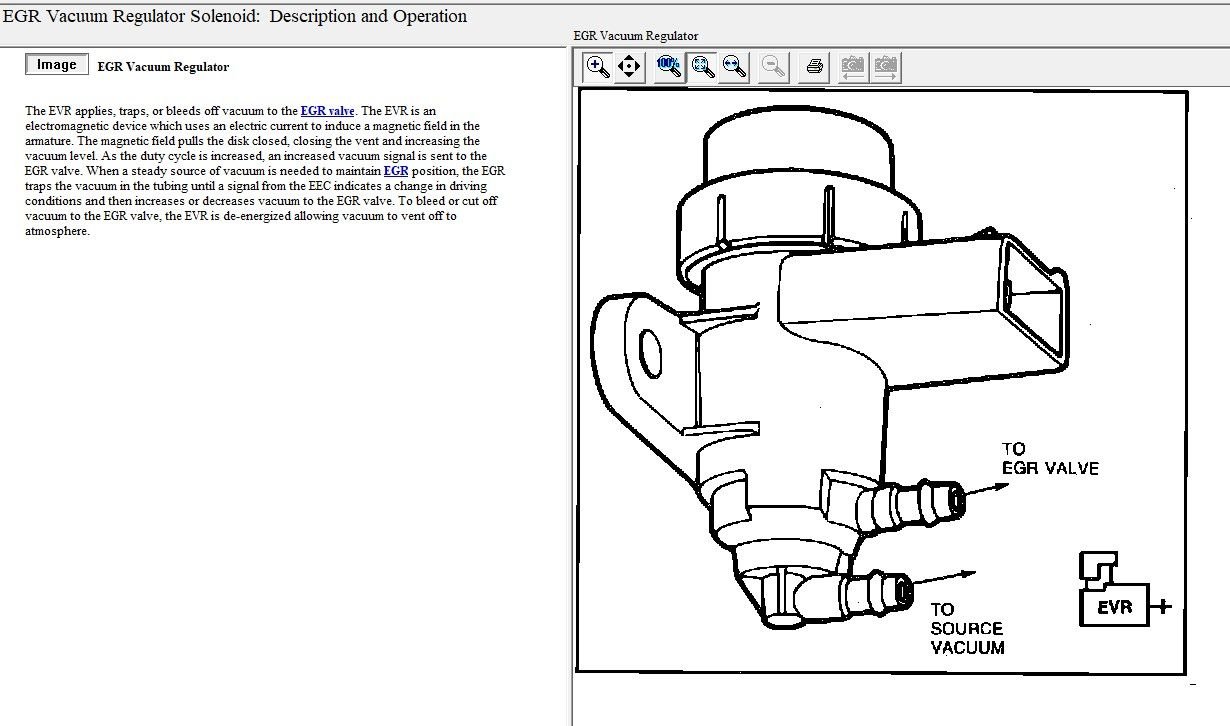The width and height of the screenshot is (1230, 726).
Task: Follow the 'EGR' link before 'position'
Action: pyautogui.click(x=396, y=171)
